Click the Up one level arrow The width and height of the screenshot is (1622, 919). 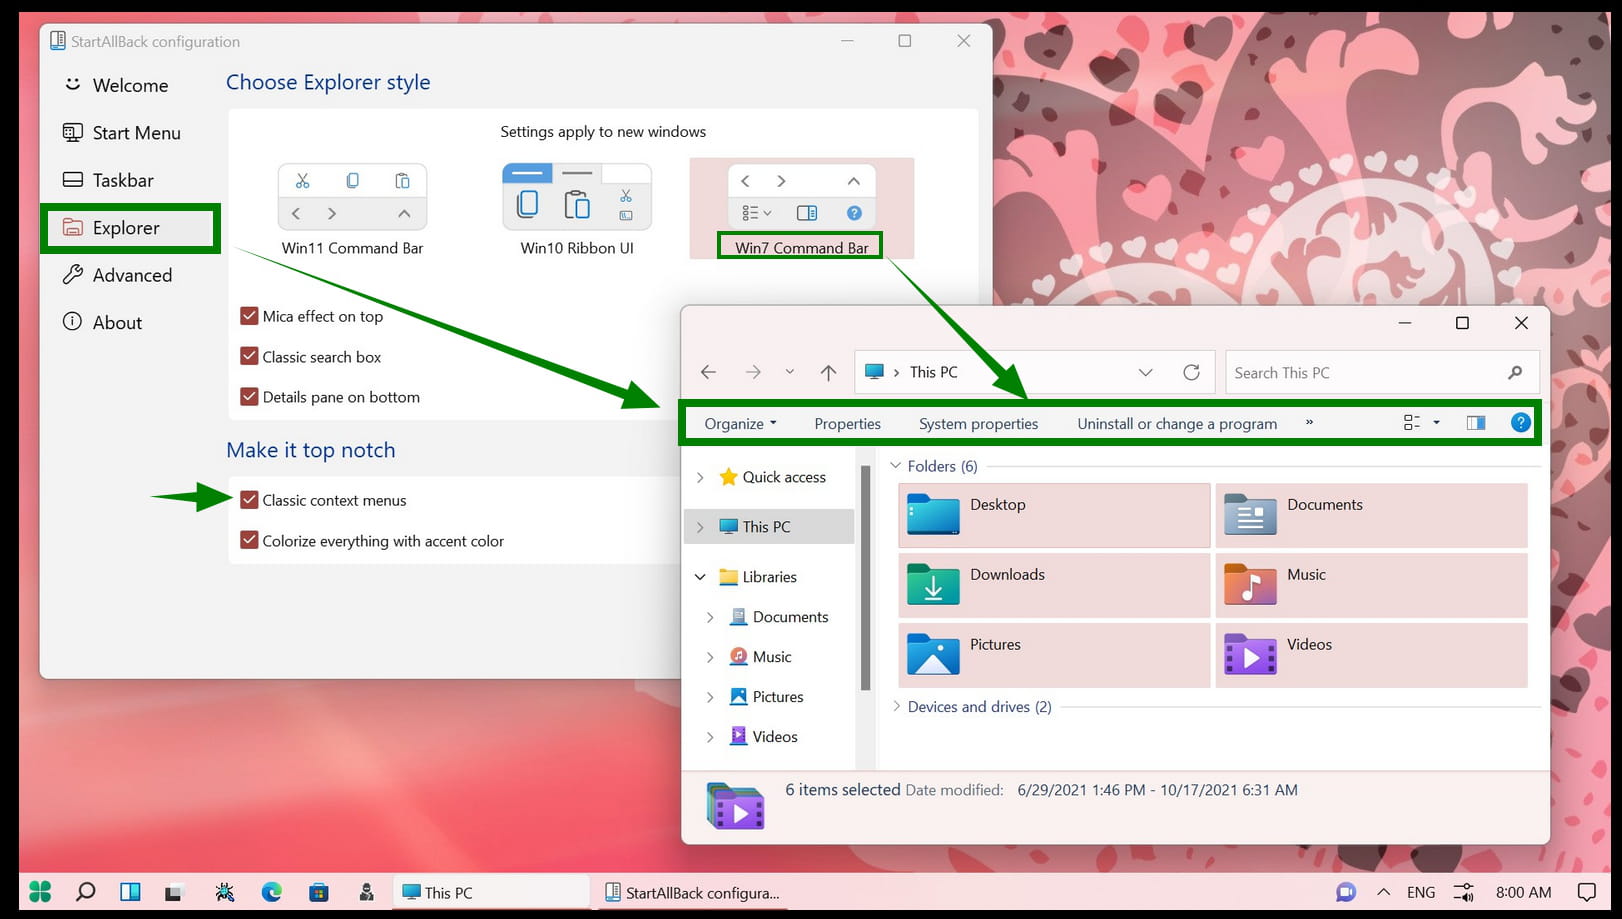click(x=828, y=372)
